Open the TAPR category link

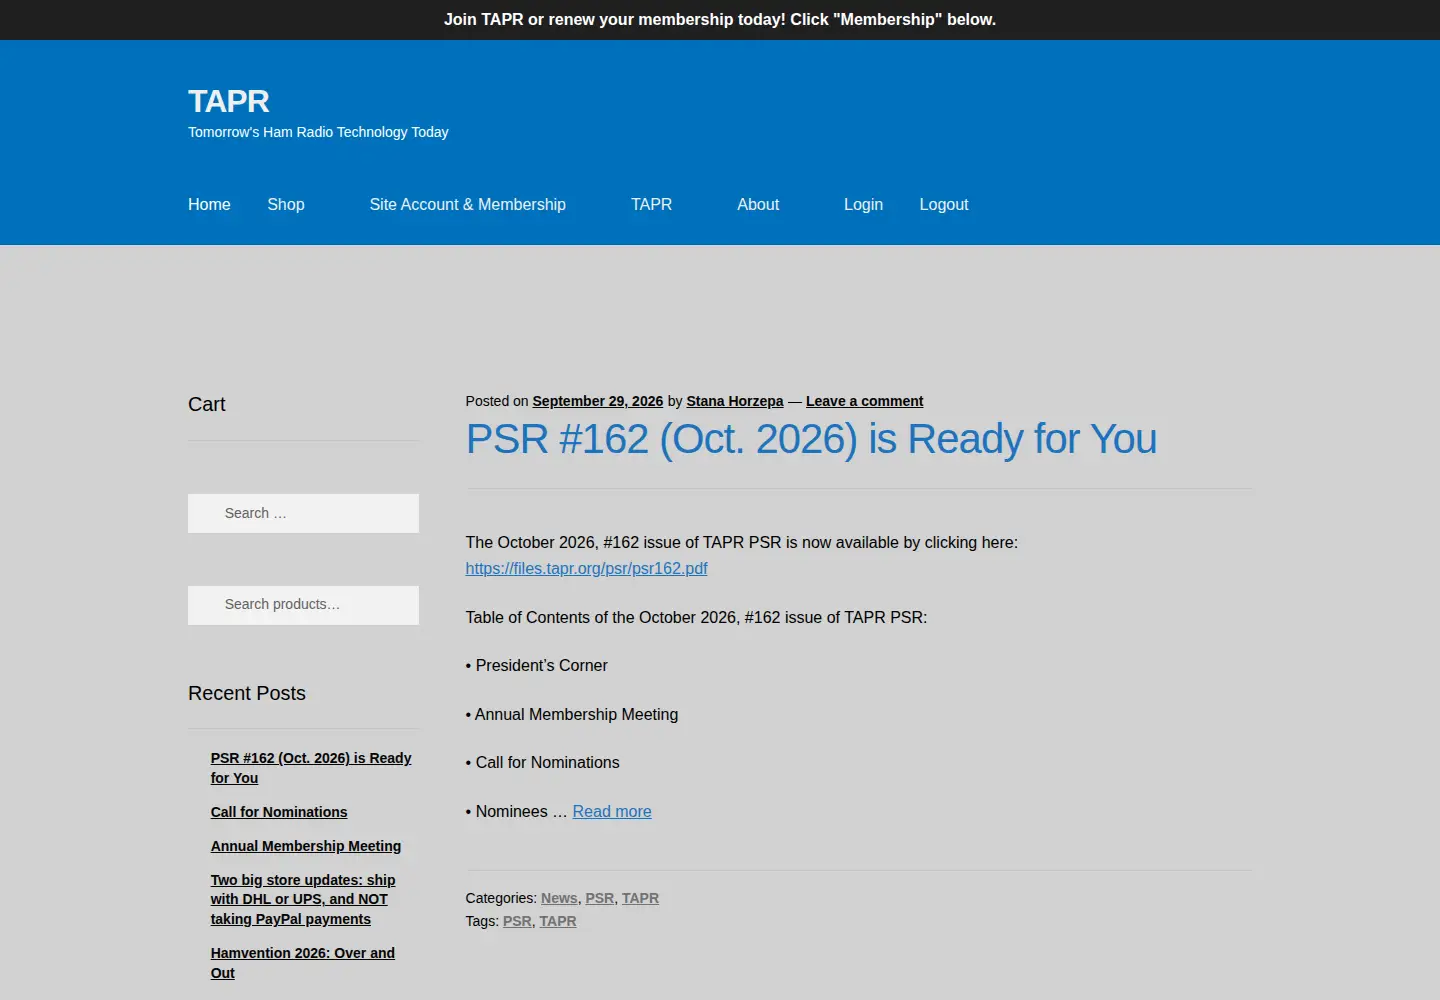tap(640, 898)
